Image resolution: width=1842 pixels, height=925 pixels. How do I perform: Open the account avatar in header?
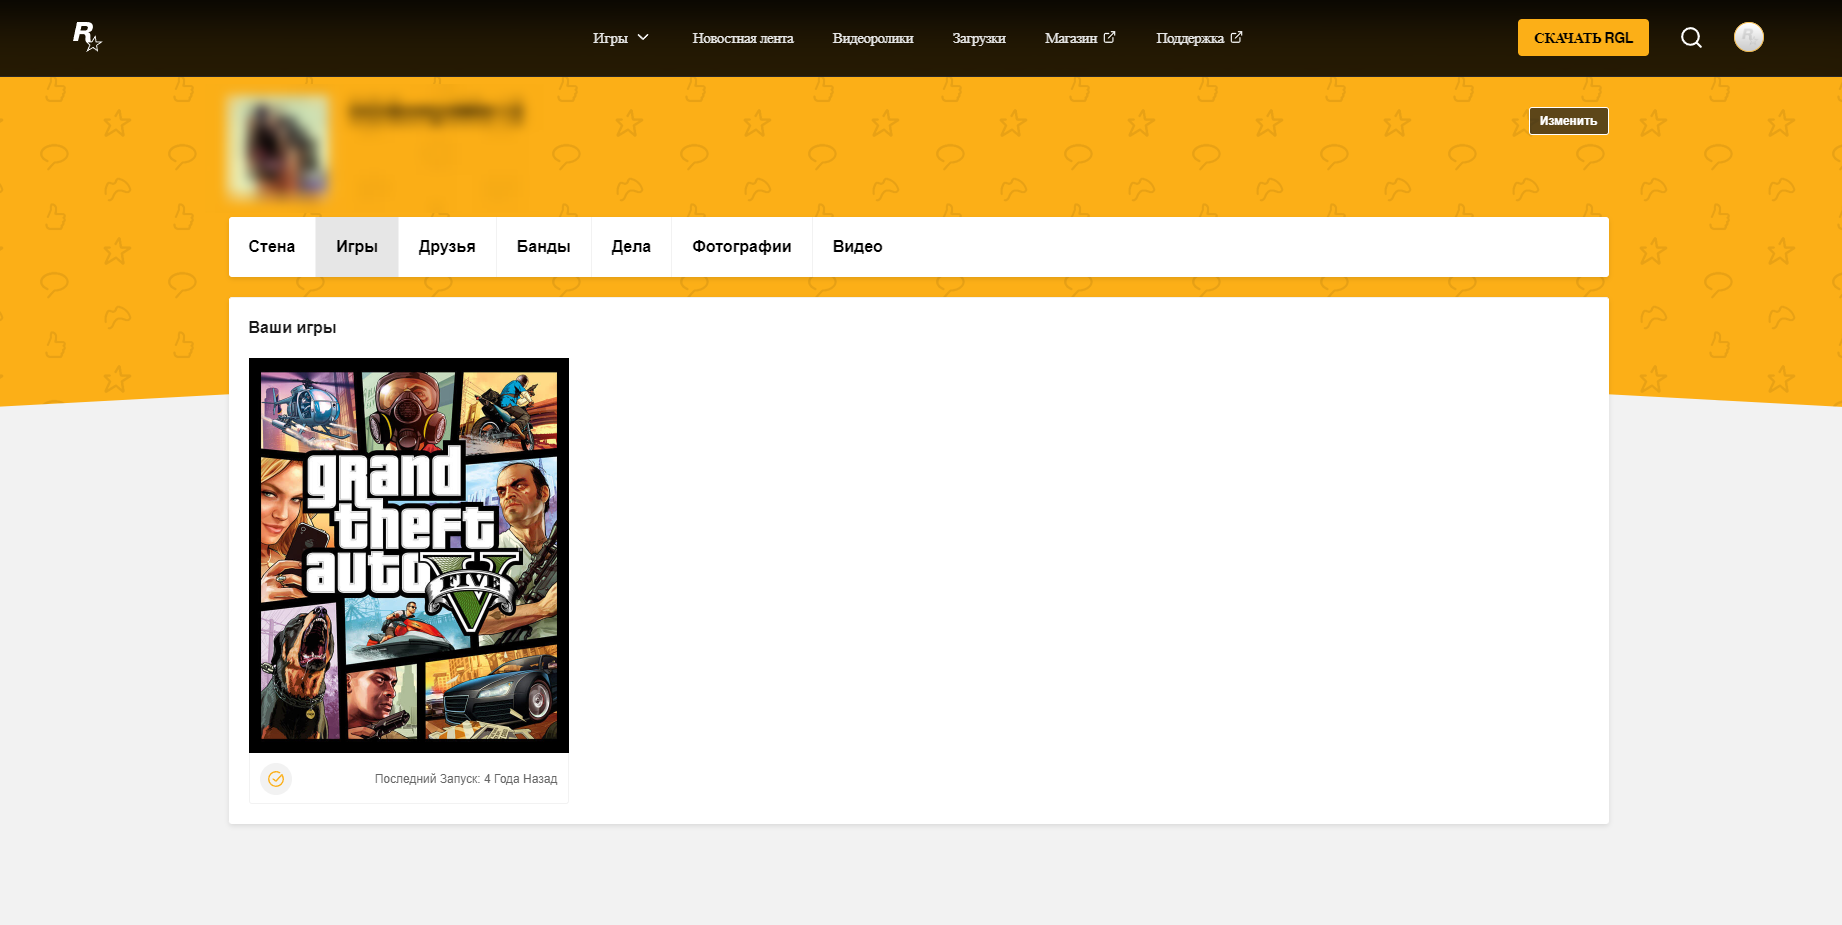coord(1748,38)
